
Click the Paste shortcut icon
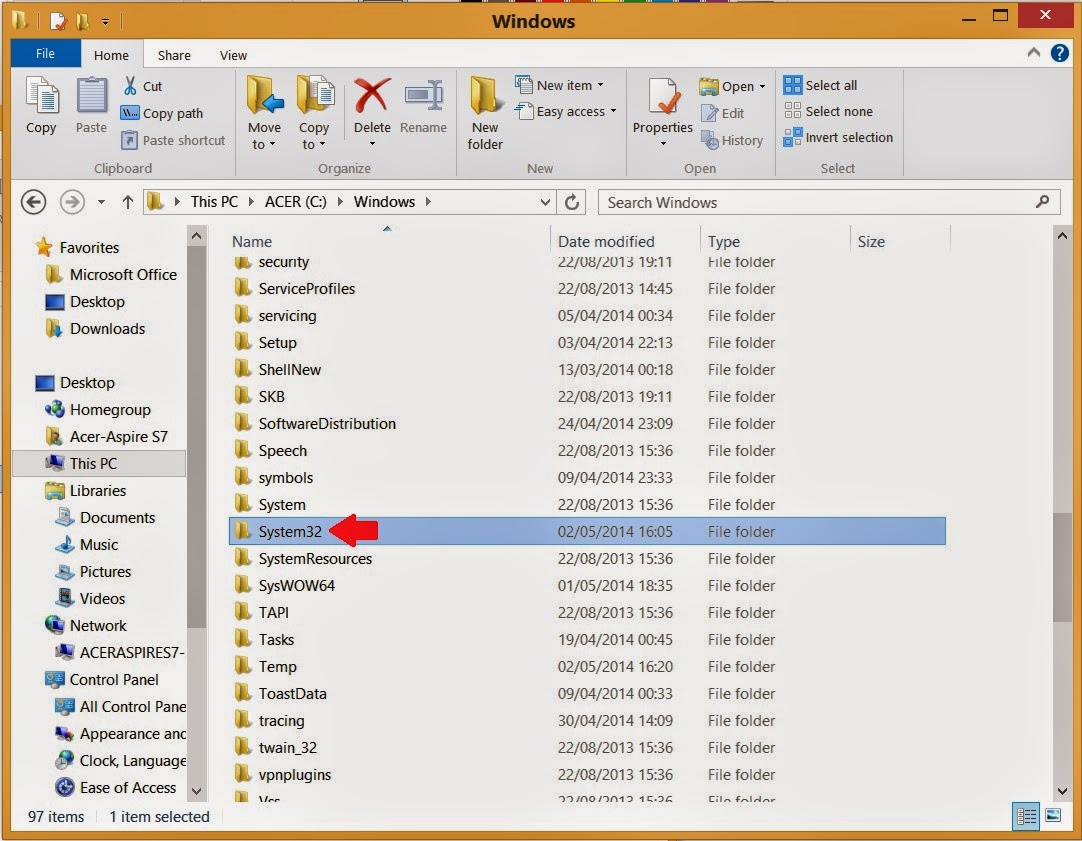pyautogui.click(x=130, y=140)
